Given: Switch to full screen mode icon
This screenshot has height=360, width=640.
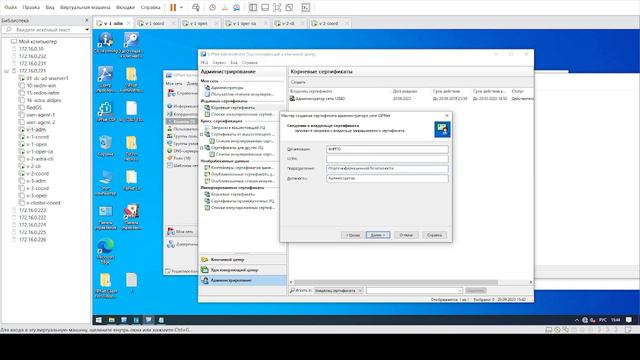Looking at the screenshot, I should [277, 7].
